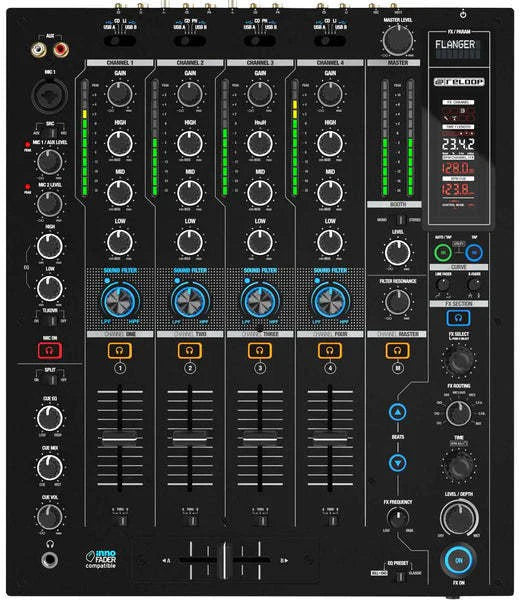Click the Channel 2 Sound Filter knob

tap(190, 301)
